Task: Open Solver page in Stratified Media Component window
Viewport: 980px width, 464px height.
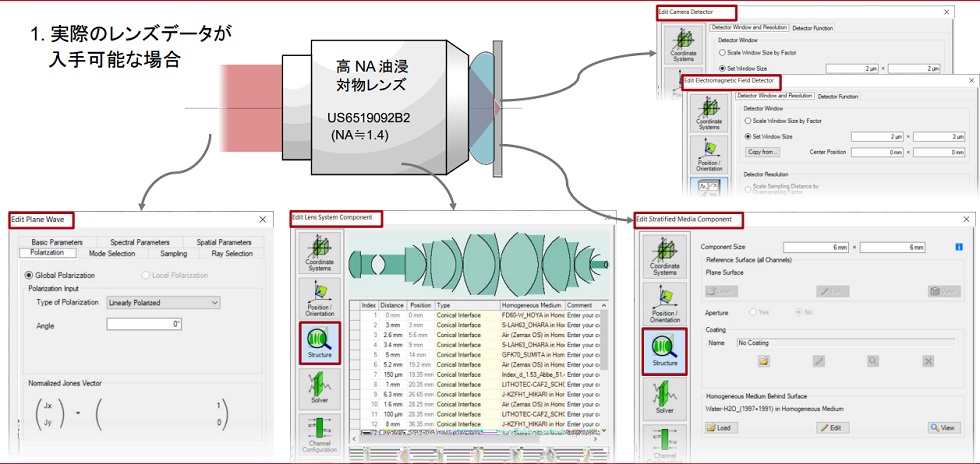Action: (x=664, y=397)
